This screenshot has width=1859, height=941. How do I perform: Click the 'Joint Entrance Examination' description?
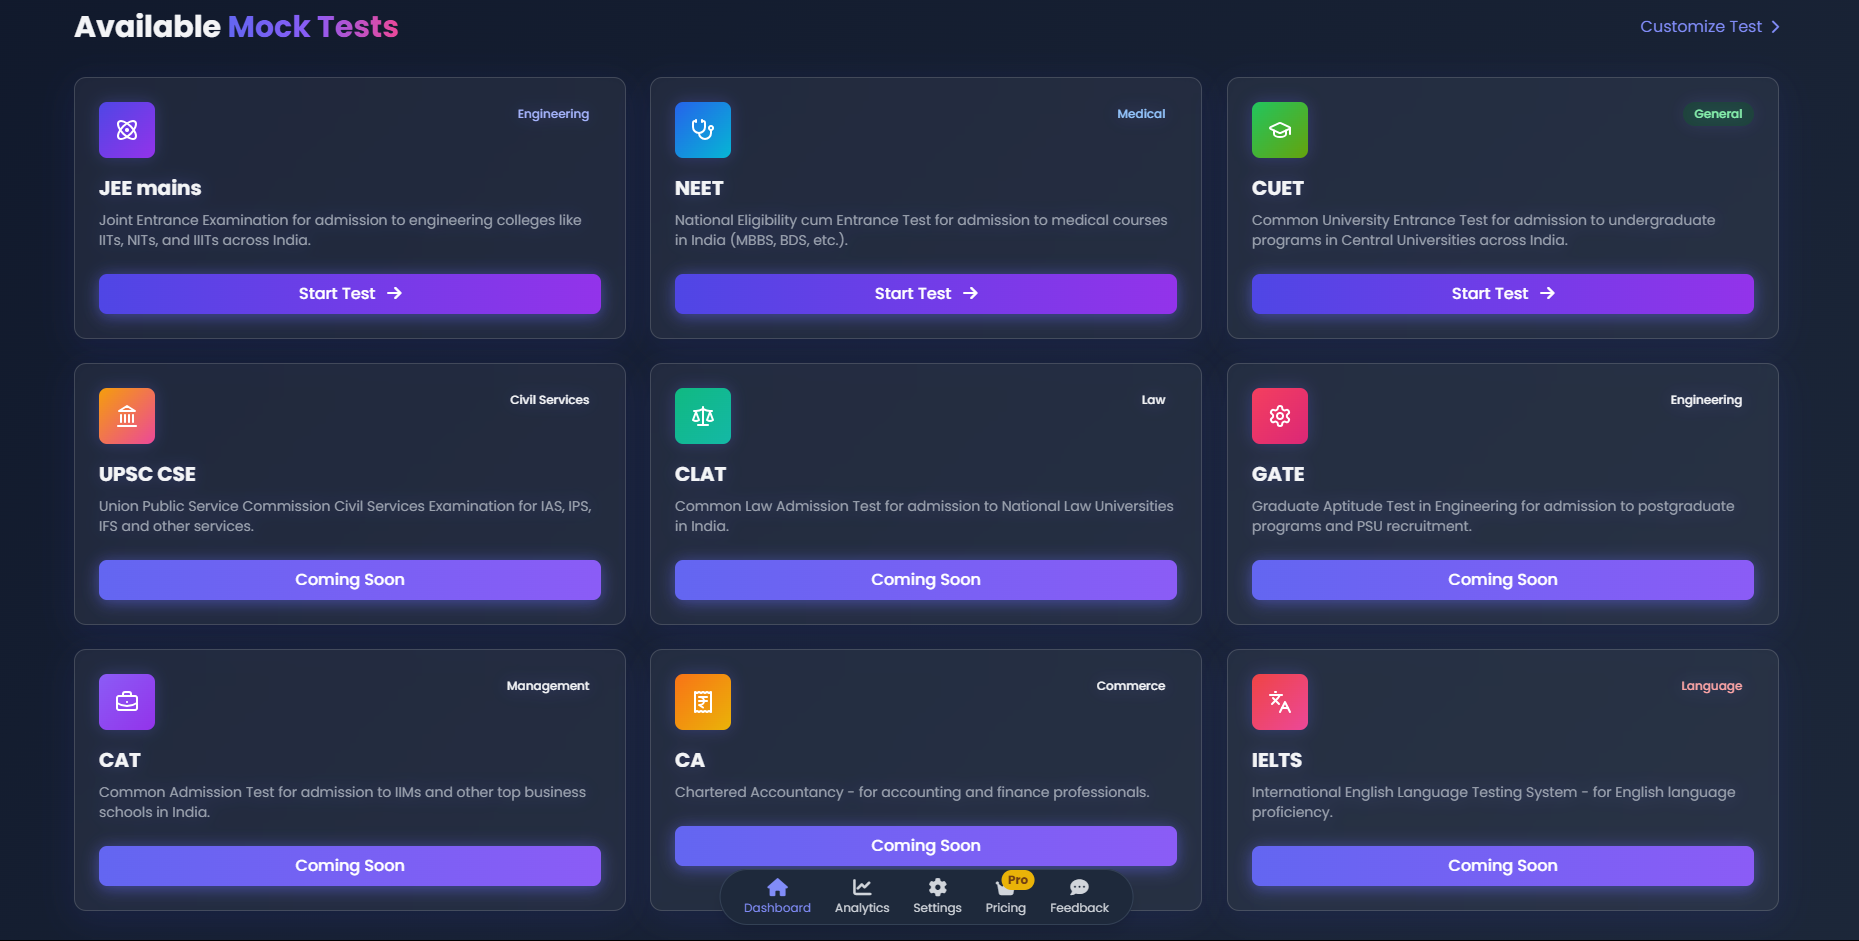click(340, 230)
